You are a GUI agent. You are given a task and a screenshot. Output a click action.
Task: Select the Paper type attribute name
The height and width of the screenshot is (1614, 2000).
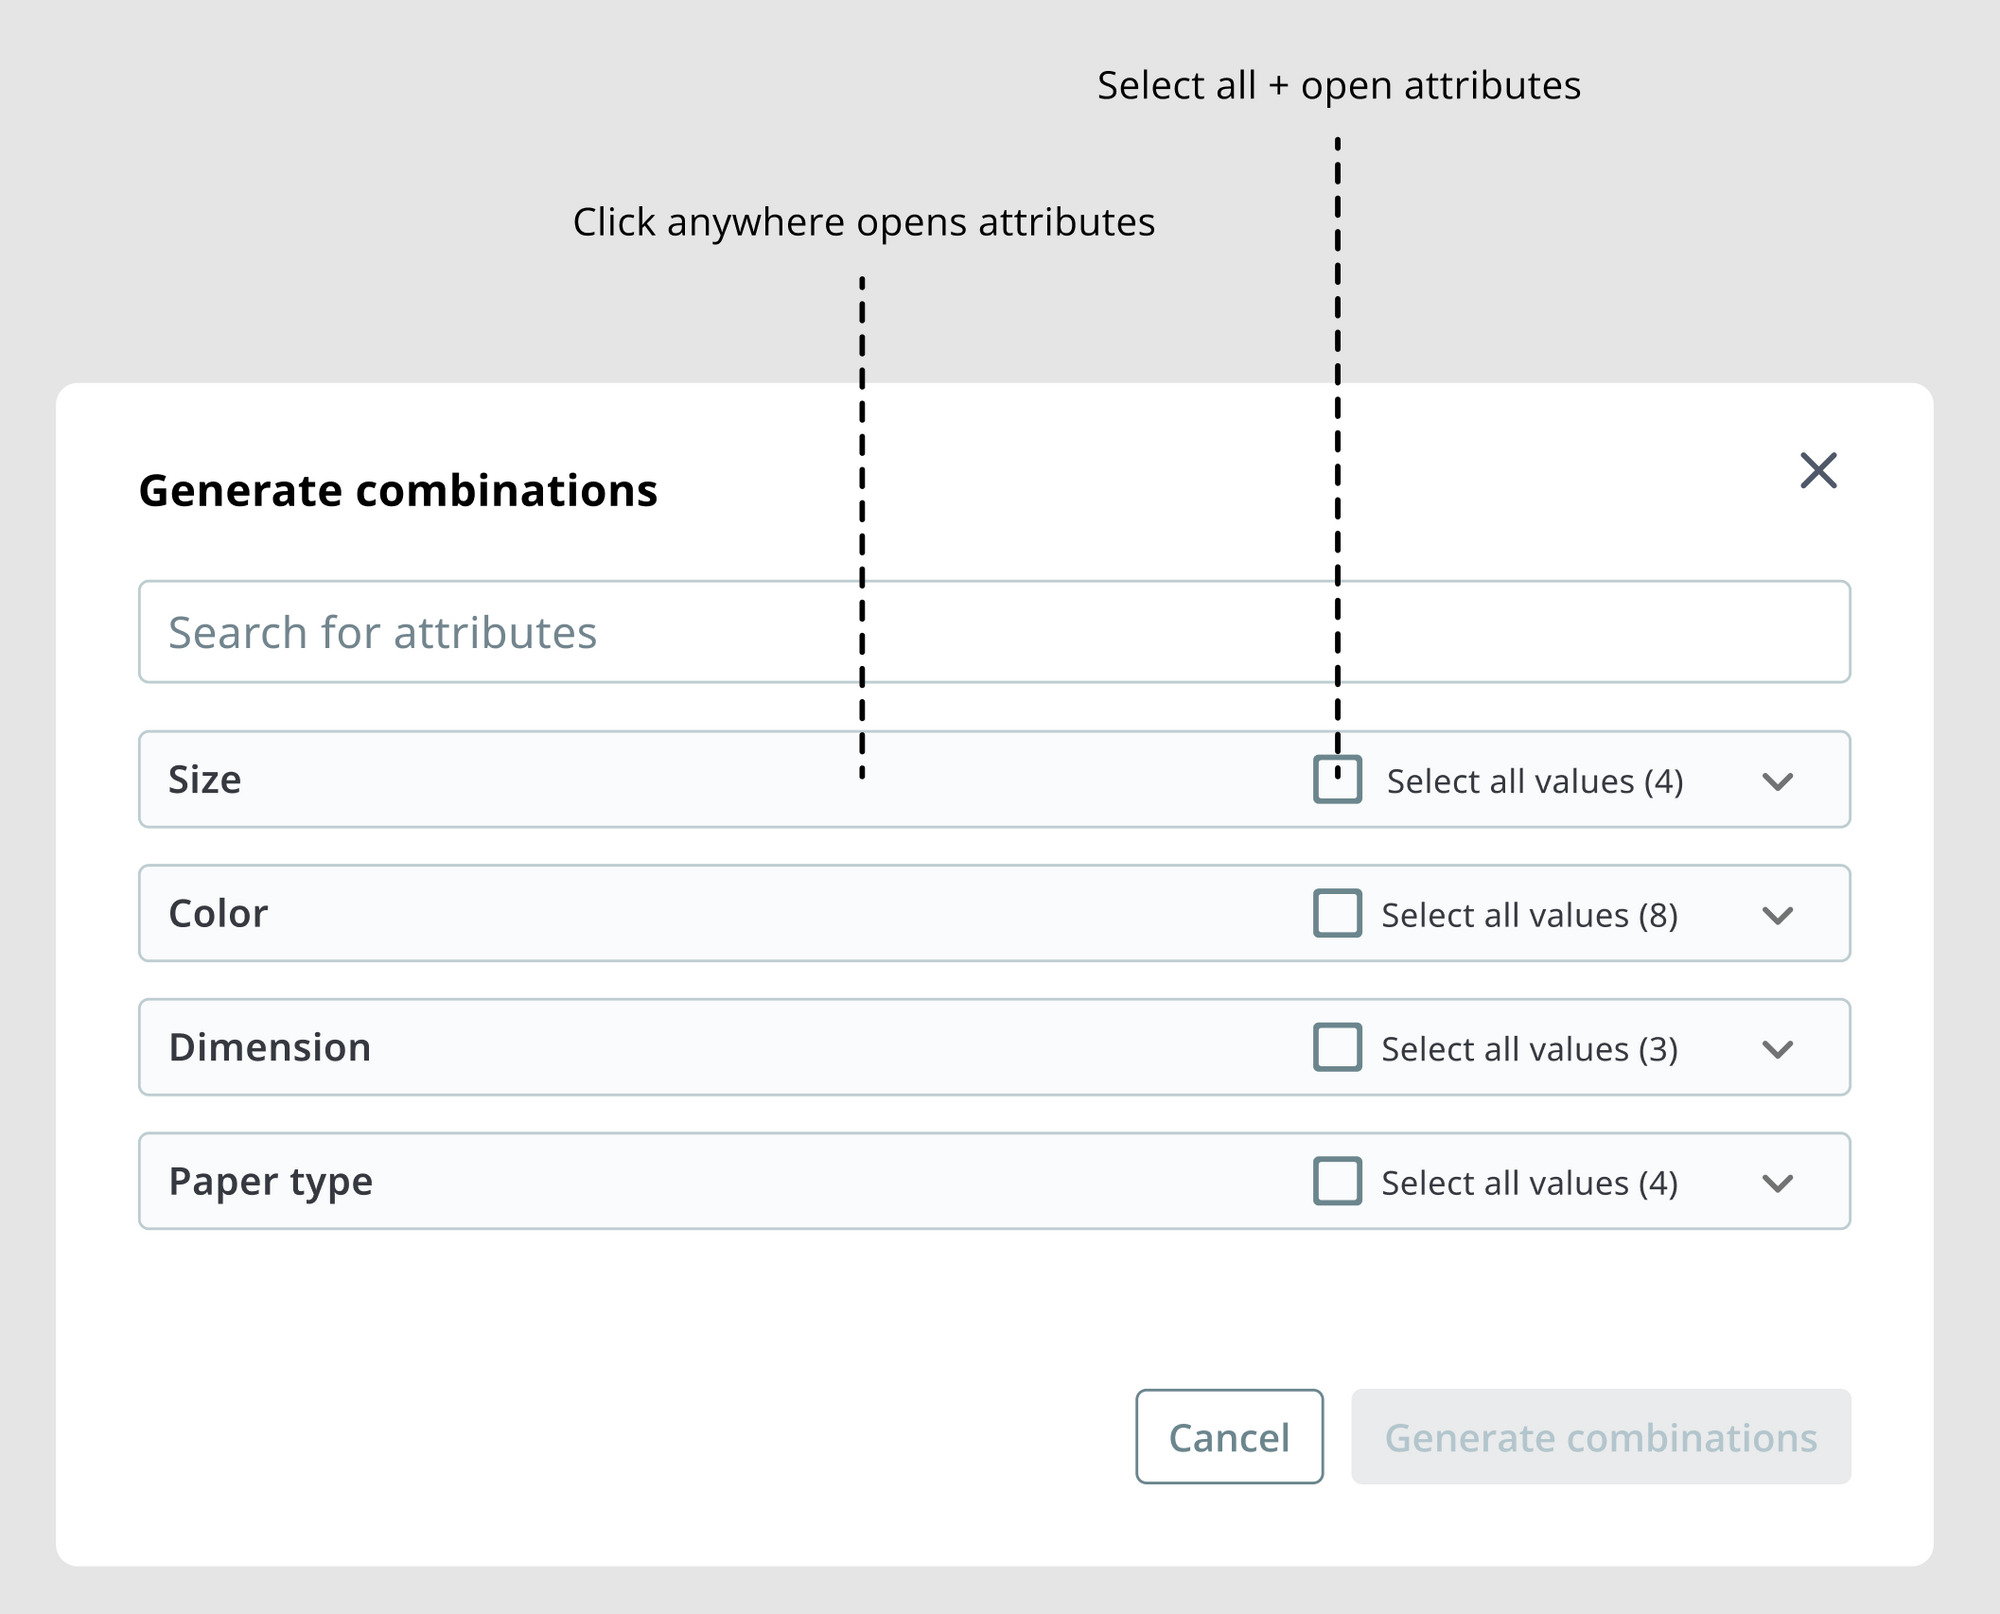click(270, 1182)
